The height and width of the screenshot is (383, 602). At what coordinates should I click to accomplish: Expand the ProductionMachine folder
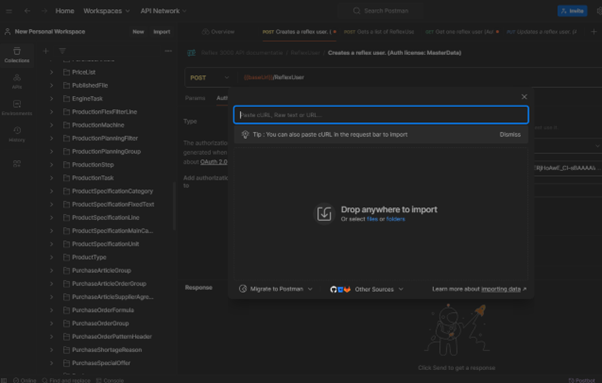51,125
